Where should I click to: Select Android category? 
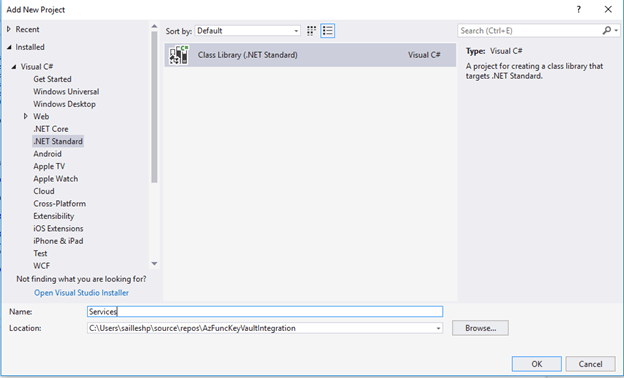(47, 154)
